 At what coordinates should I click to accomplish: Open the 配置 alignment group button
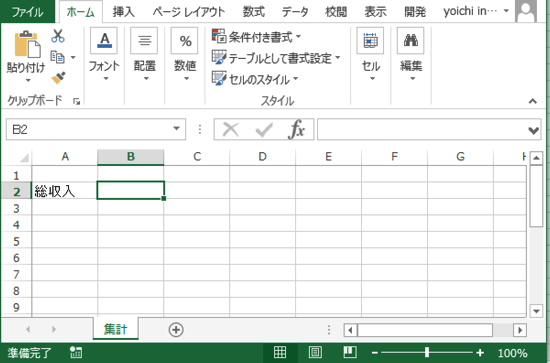145,55
